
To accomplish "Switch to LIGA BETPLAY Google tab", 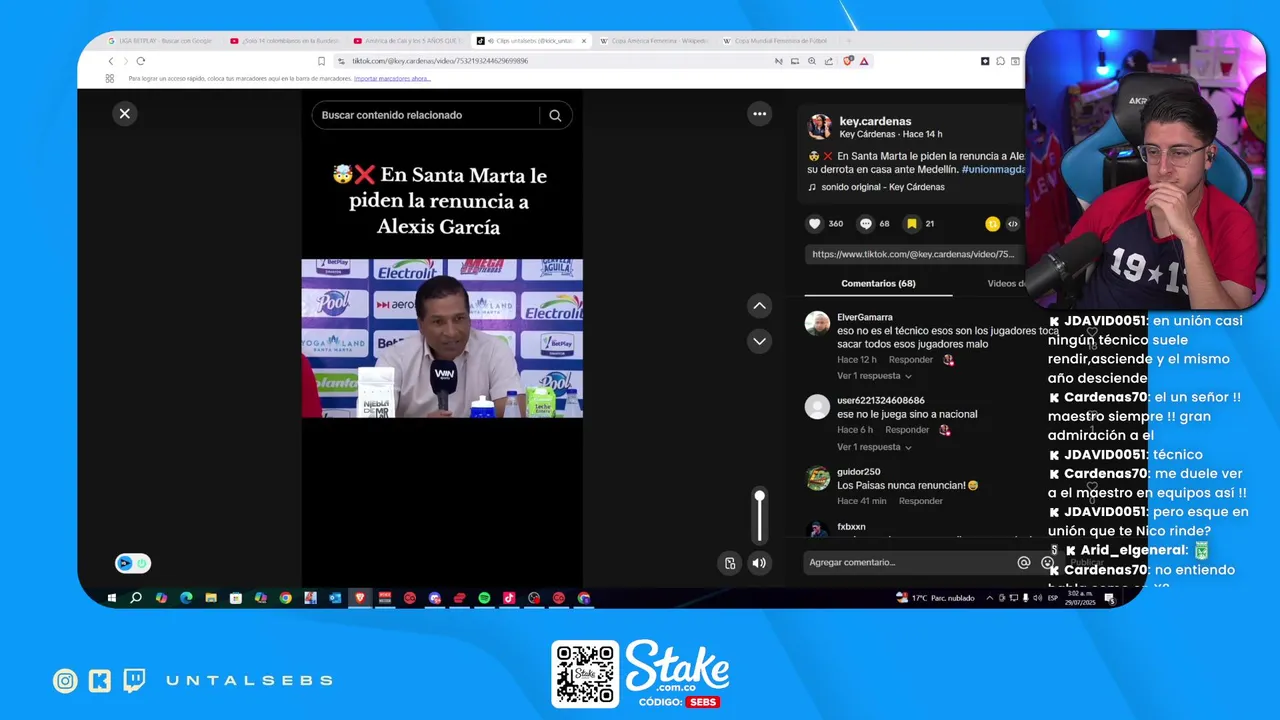I will [162, 41].
